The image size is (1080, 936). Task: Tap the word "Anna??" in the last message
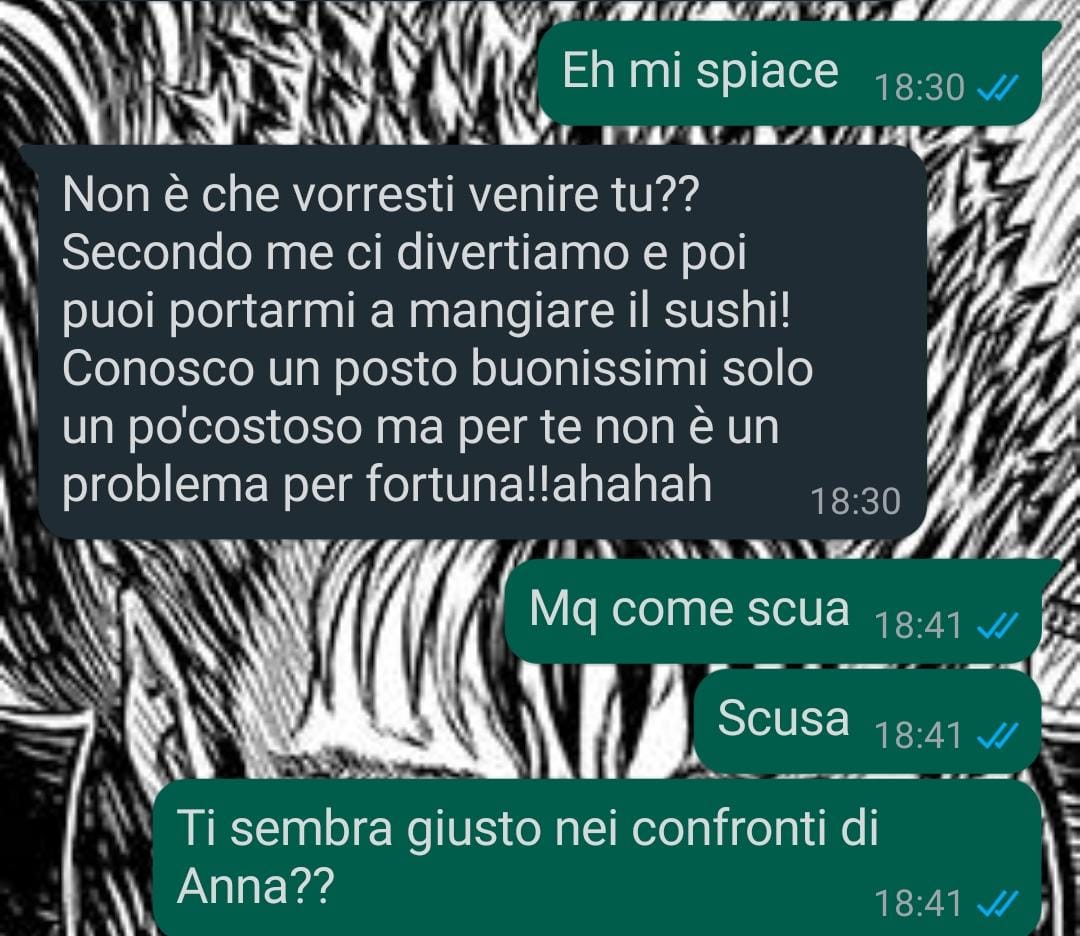(256, 886)
